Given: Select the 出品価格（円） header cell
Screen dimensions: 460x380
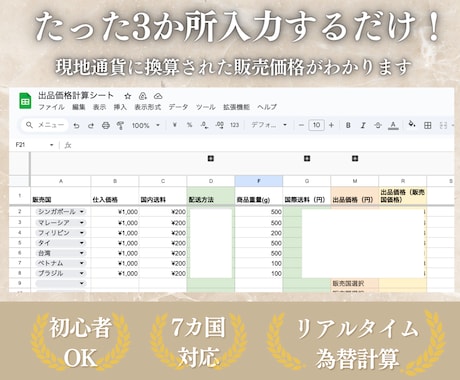Looking at the screenshot, I should (355, 196).
